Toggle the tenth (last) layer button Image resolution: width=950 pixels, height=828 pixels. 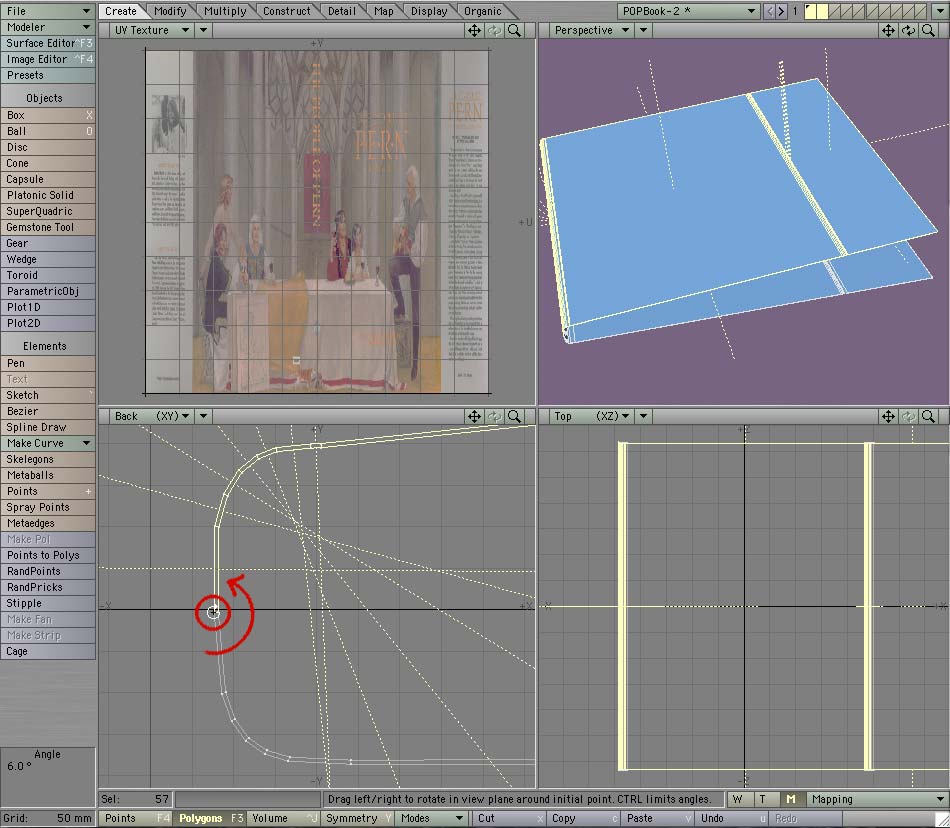(920, 11)
